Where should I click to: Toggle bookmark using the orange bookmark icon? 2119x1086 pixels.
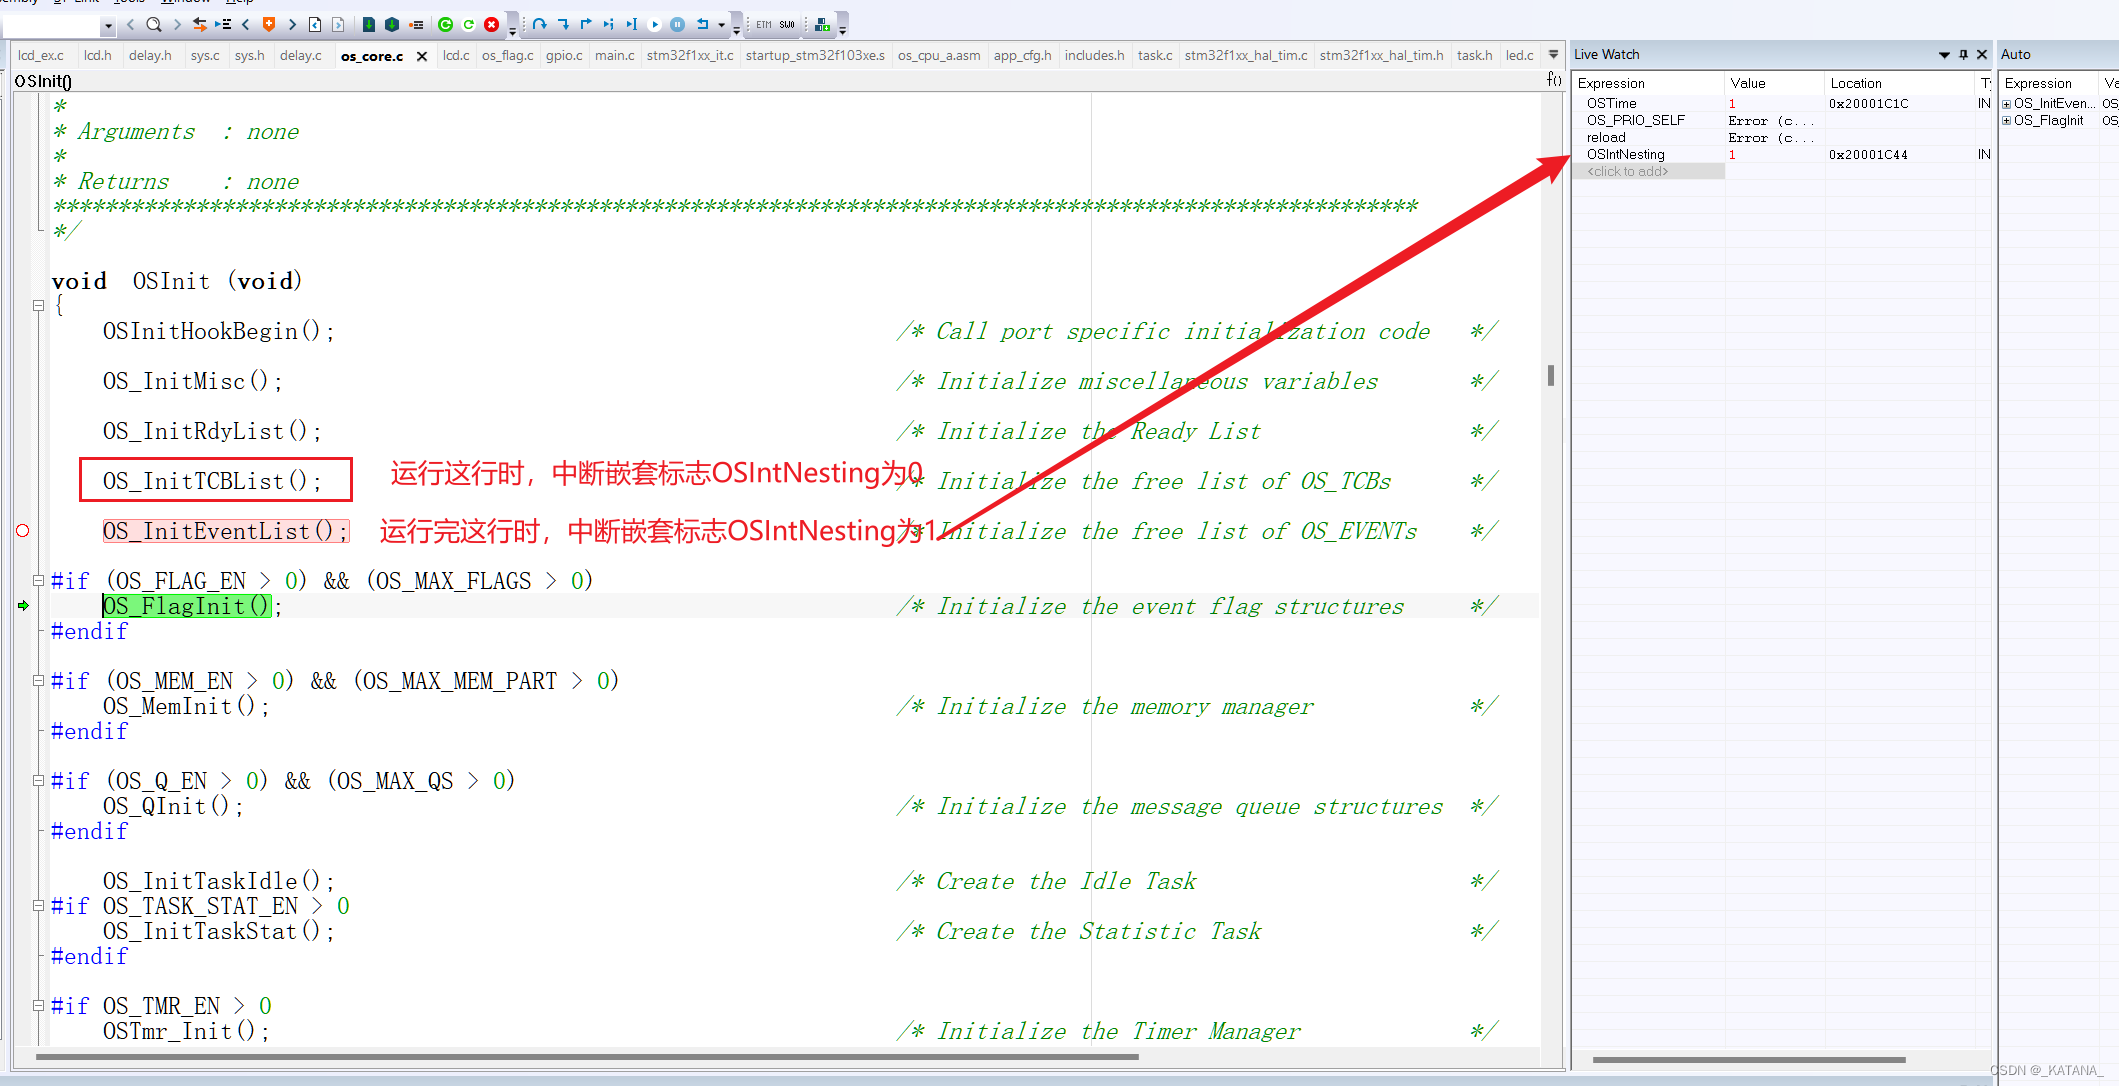point(268,24)
